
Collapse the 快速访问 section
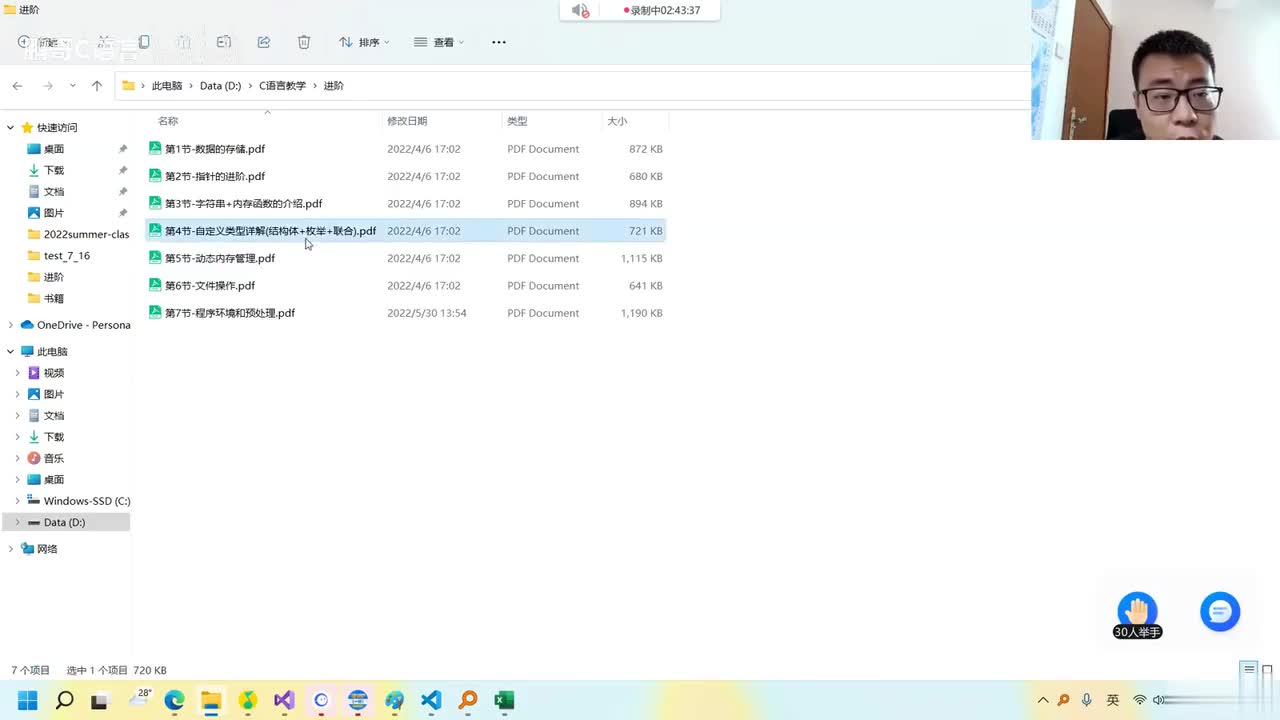pos(11,128)
